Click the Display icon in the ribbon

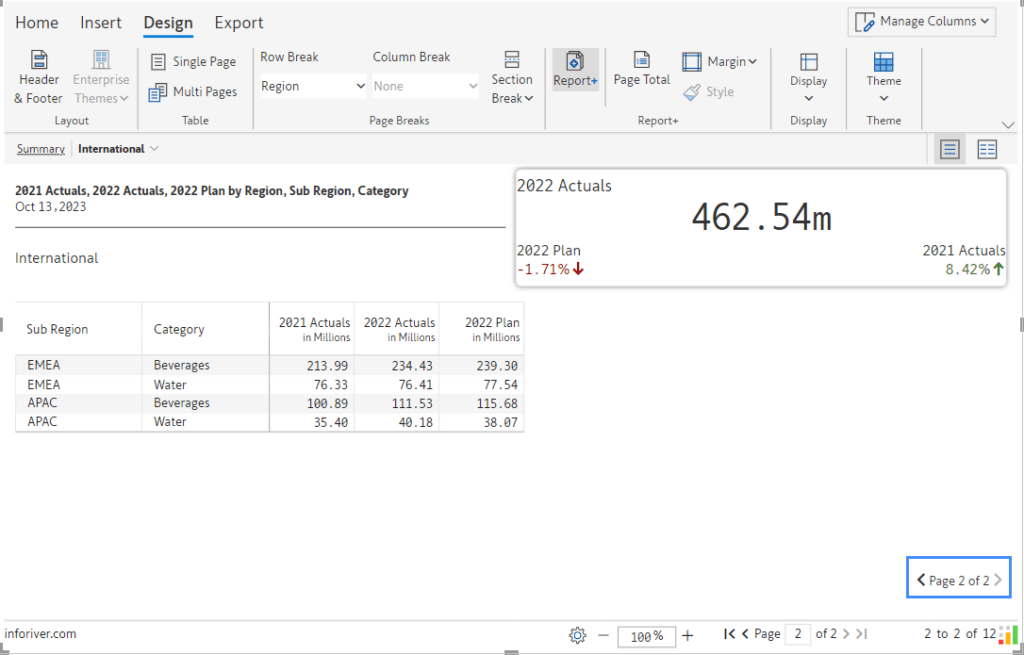click(808, 78)
